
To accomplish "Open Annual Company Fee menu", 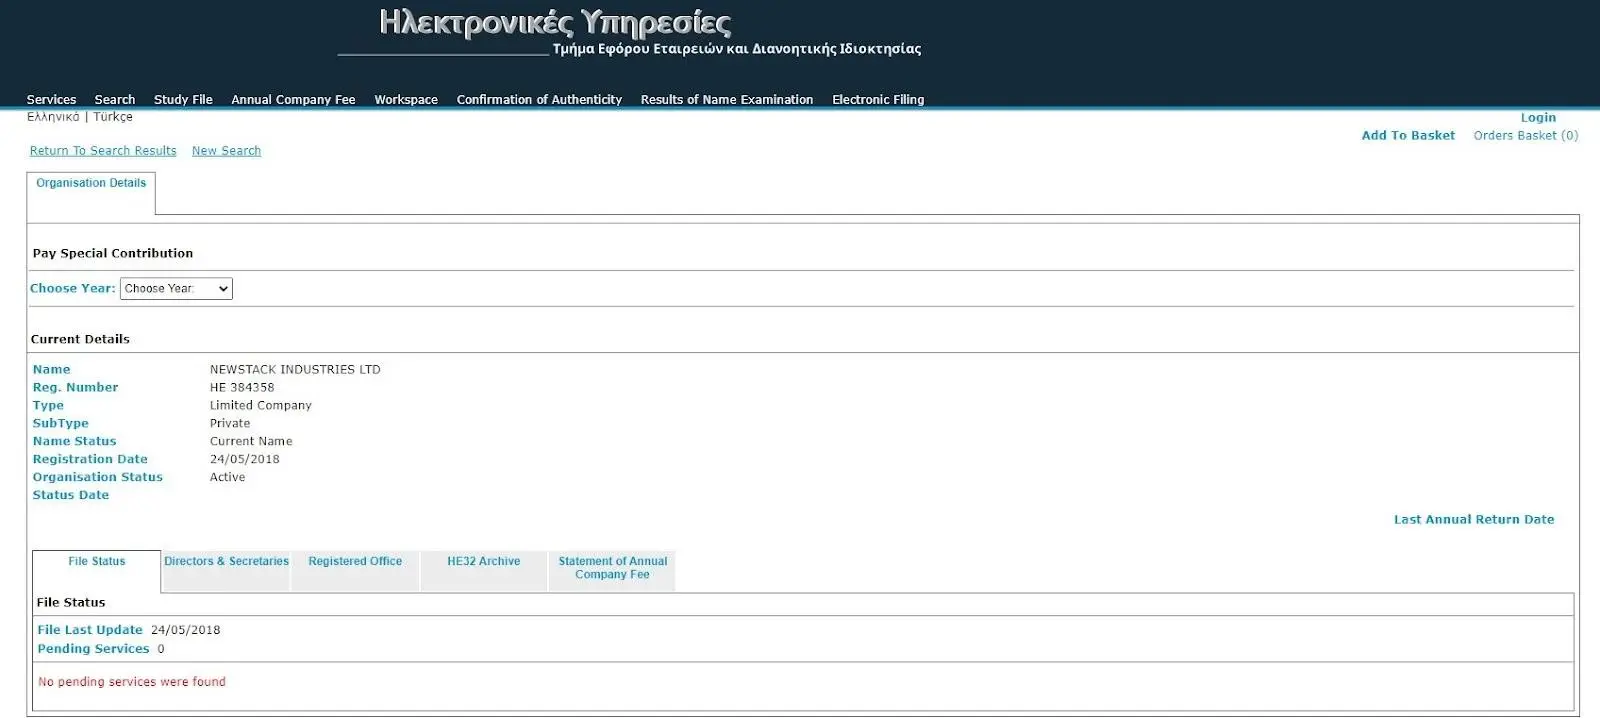I will click(x=293, y=100).
